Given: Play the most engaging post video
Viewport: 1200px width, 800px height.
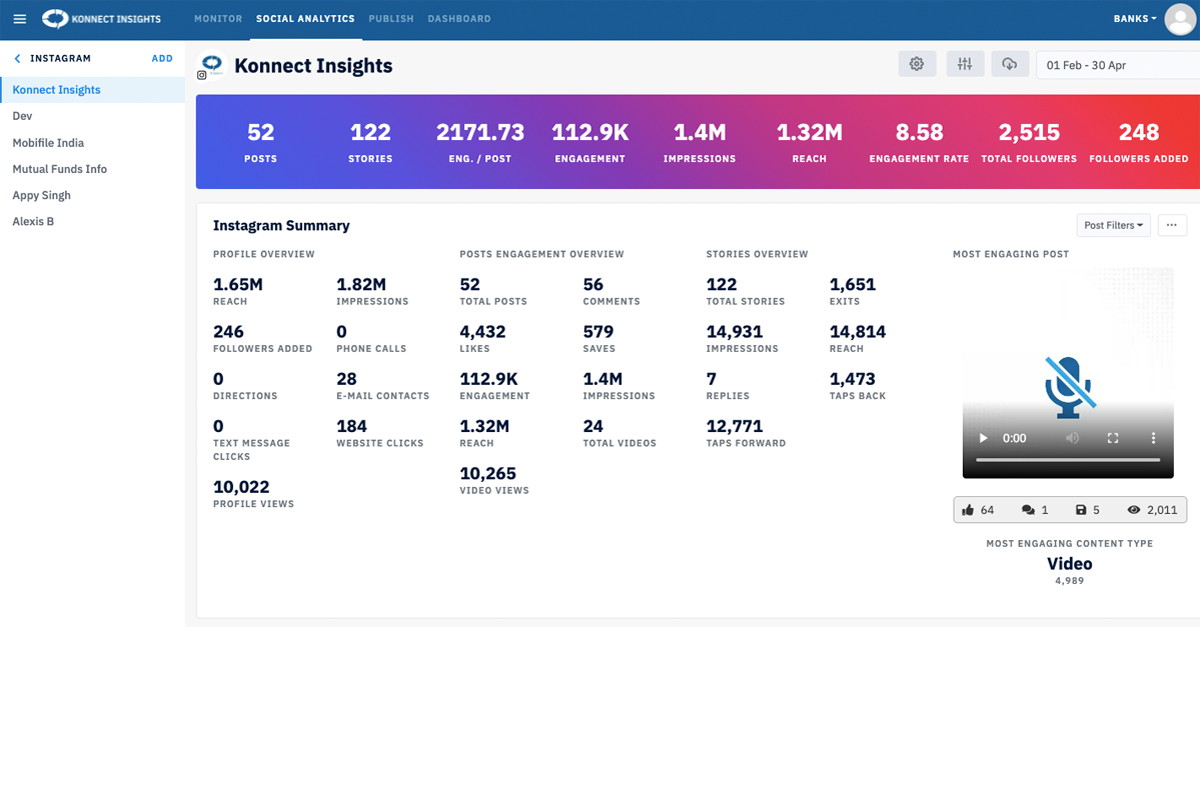Looking at the screenshot, I should pos(983,438).
